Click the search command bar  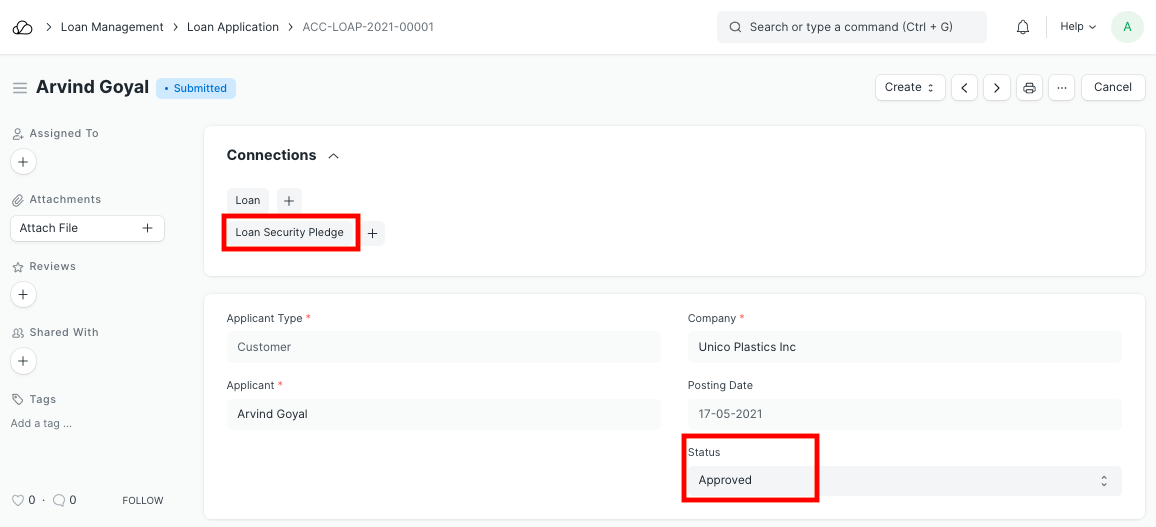click(x=851, y=27)
